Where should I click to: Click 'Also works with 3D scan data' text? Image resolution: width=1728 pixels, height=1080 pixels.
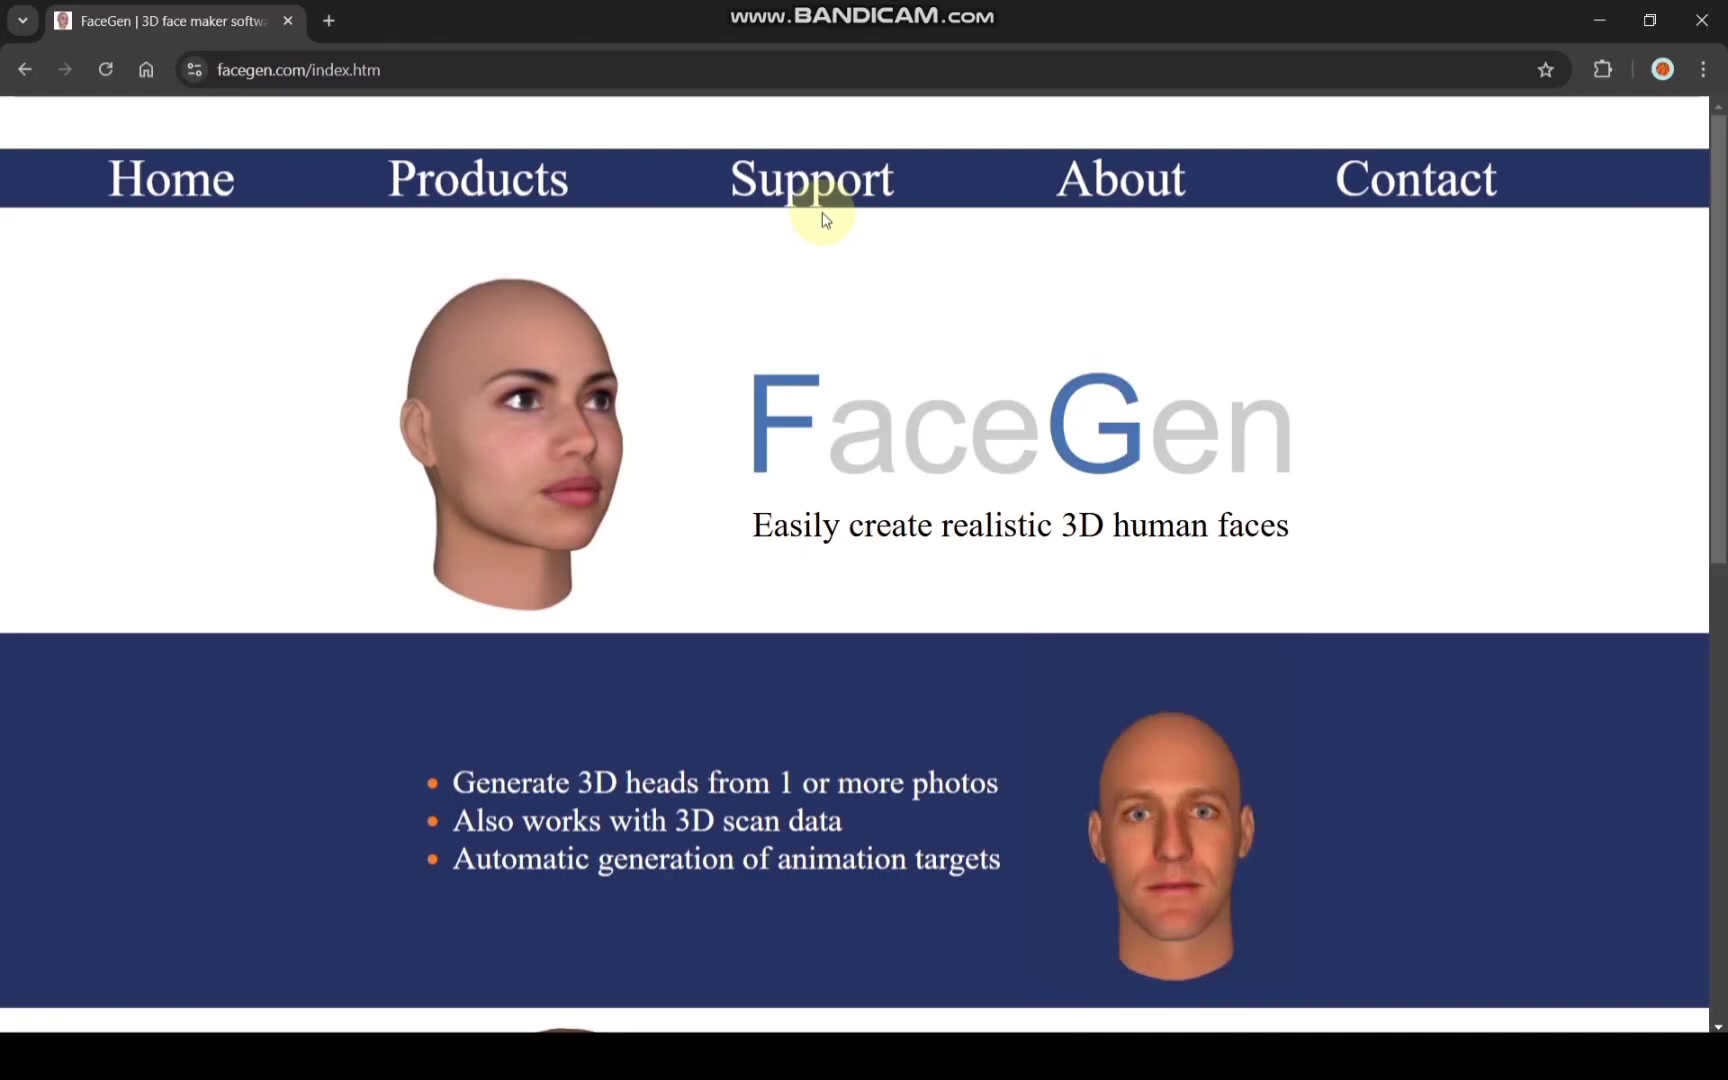pos(647,821)
